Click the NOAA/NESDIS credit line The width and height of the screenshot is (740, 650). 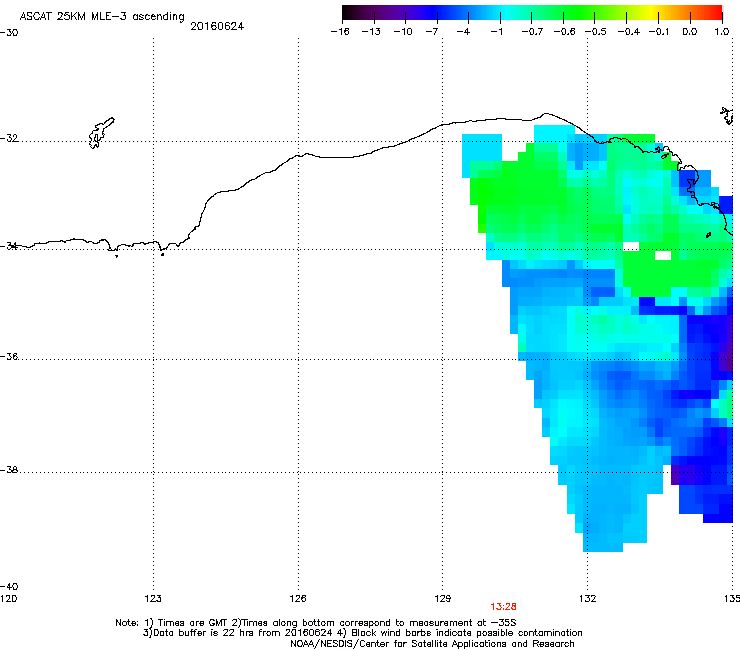point(432,644)
